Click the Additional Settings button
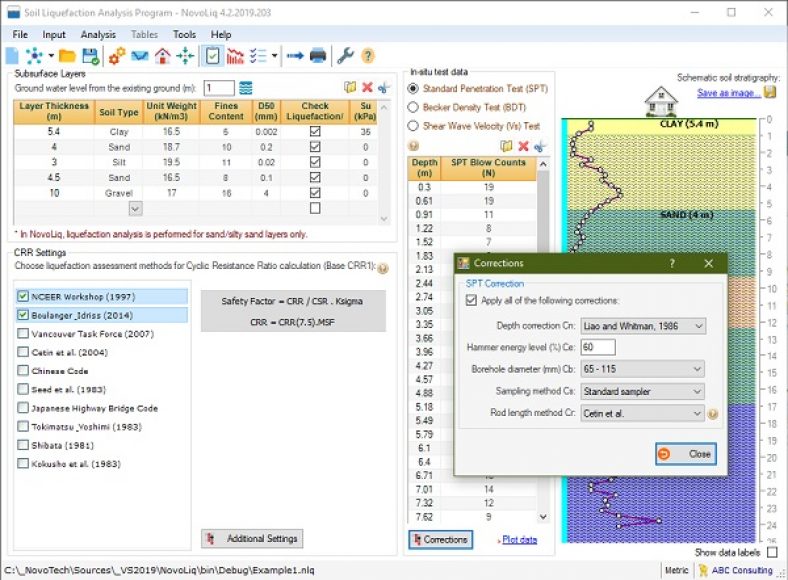The image size is (788, 580). (252, 539)
